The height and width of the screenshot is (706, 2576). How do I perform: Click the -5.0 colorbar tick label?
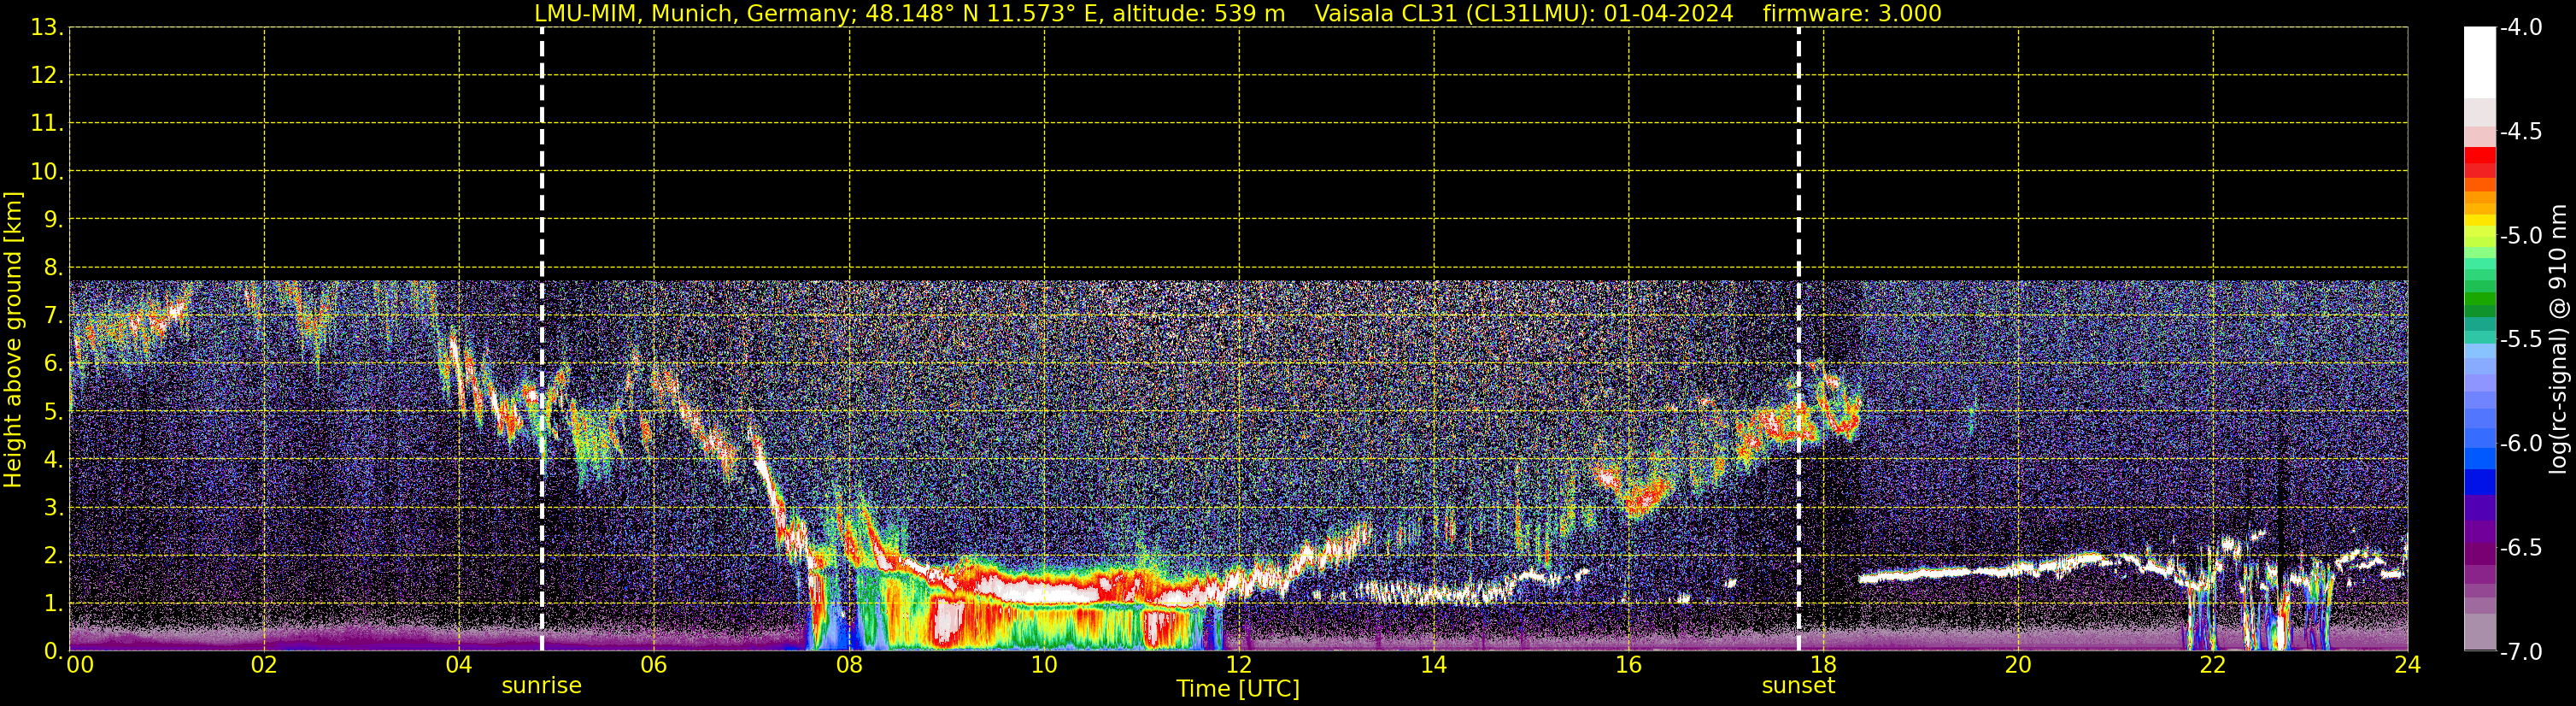[2520, 236]
